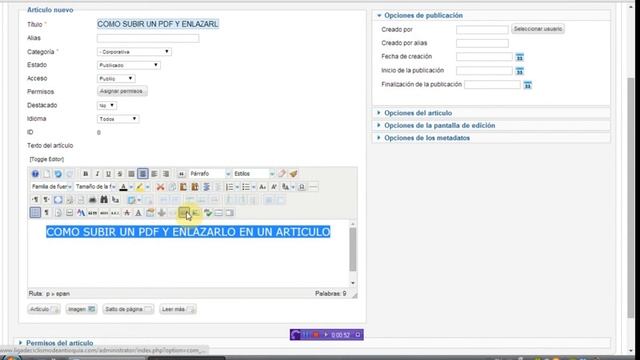Open the Acceso dropdown

point(116,78)
